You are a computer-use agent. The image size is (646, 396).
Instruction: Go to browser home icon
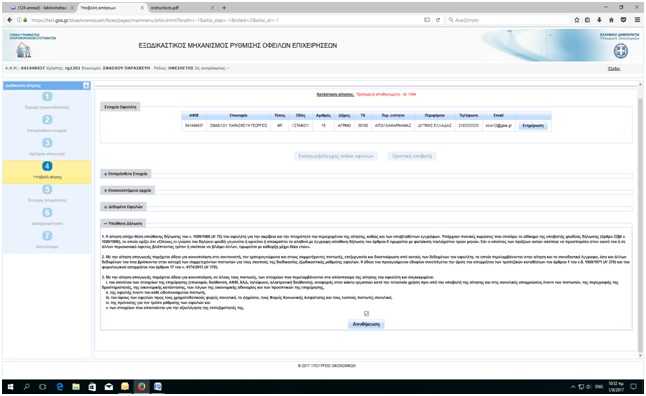[611, 20]
